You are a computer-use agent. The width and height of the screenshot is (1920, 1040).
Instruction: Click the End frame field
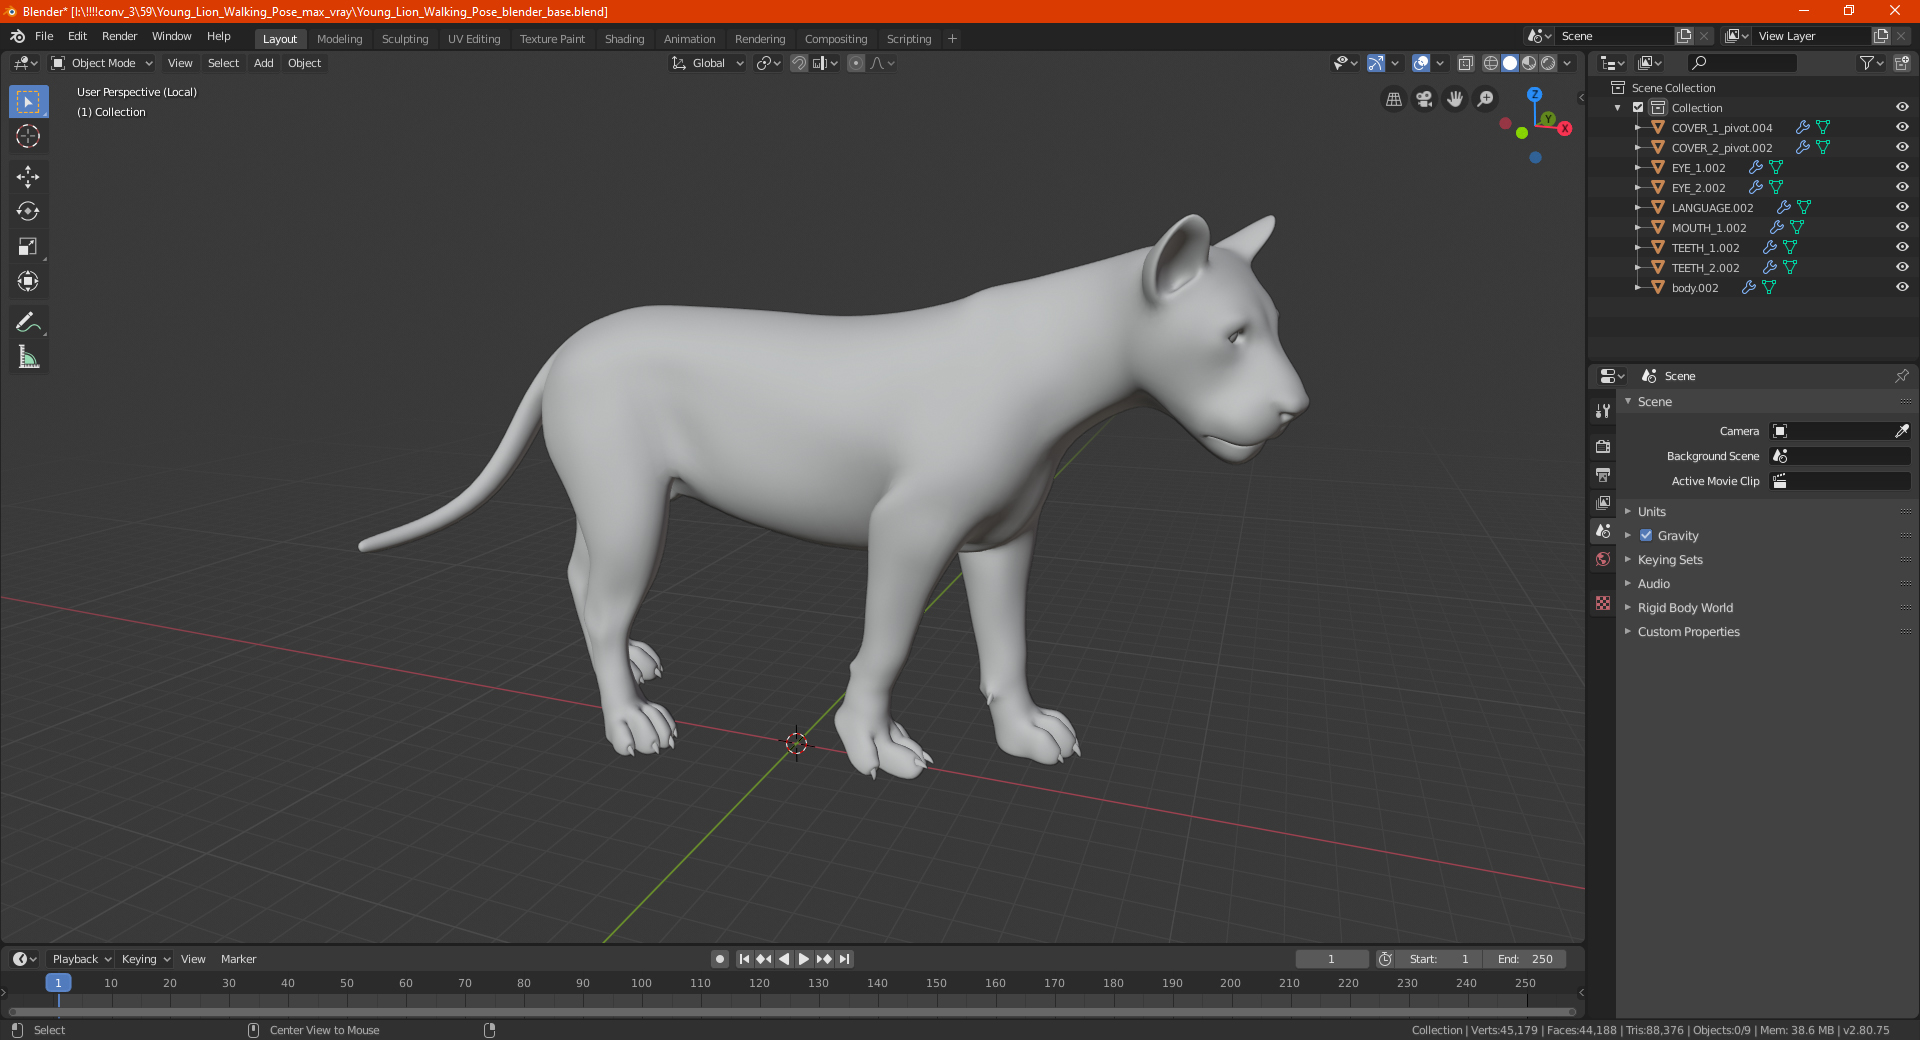pos(1524,959)
